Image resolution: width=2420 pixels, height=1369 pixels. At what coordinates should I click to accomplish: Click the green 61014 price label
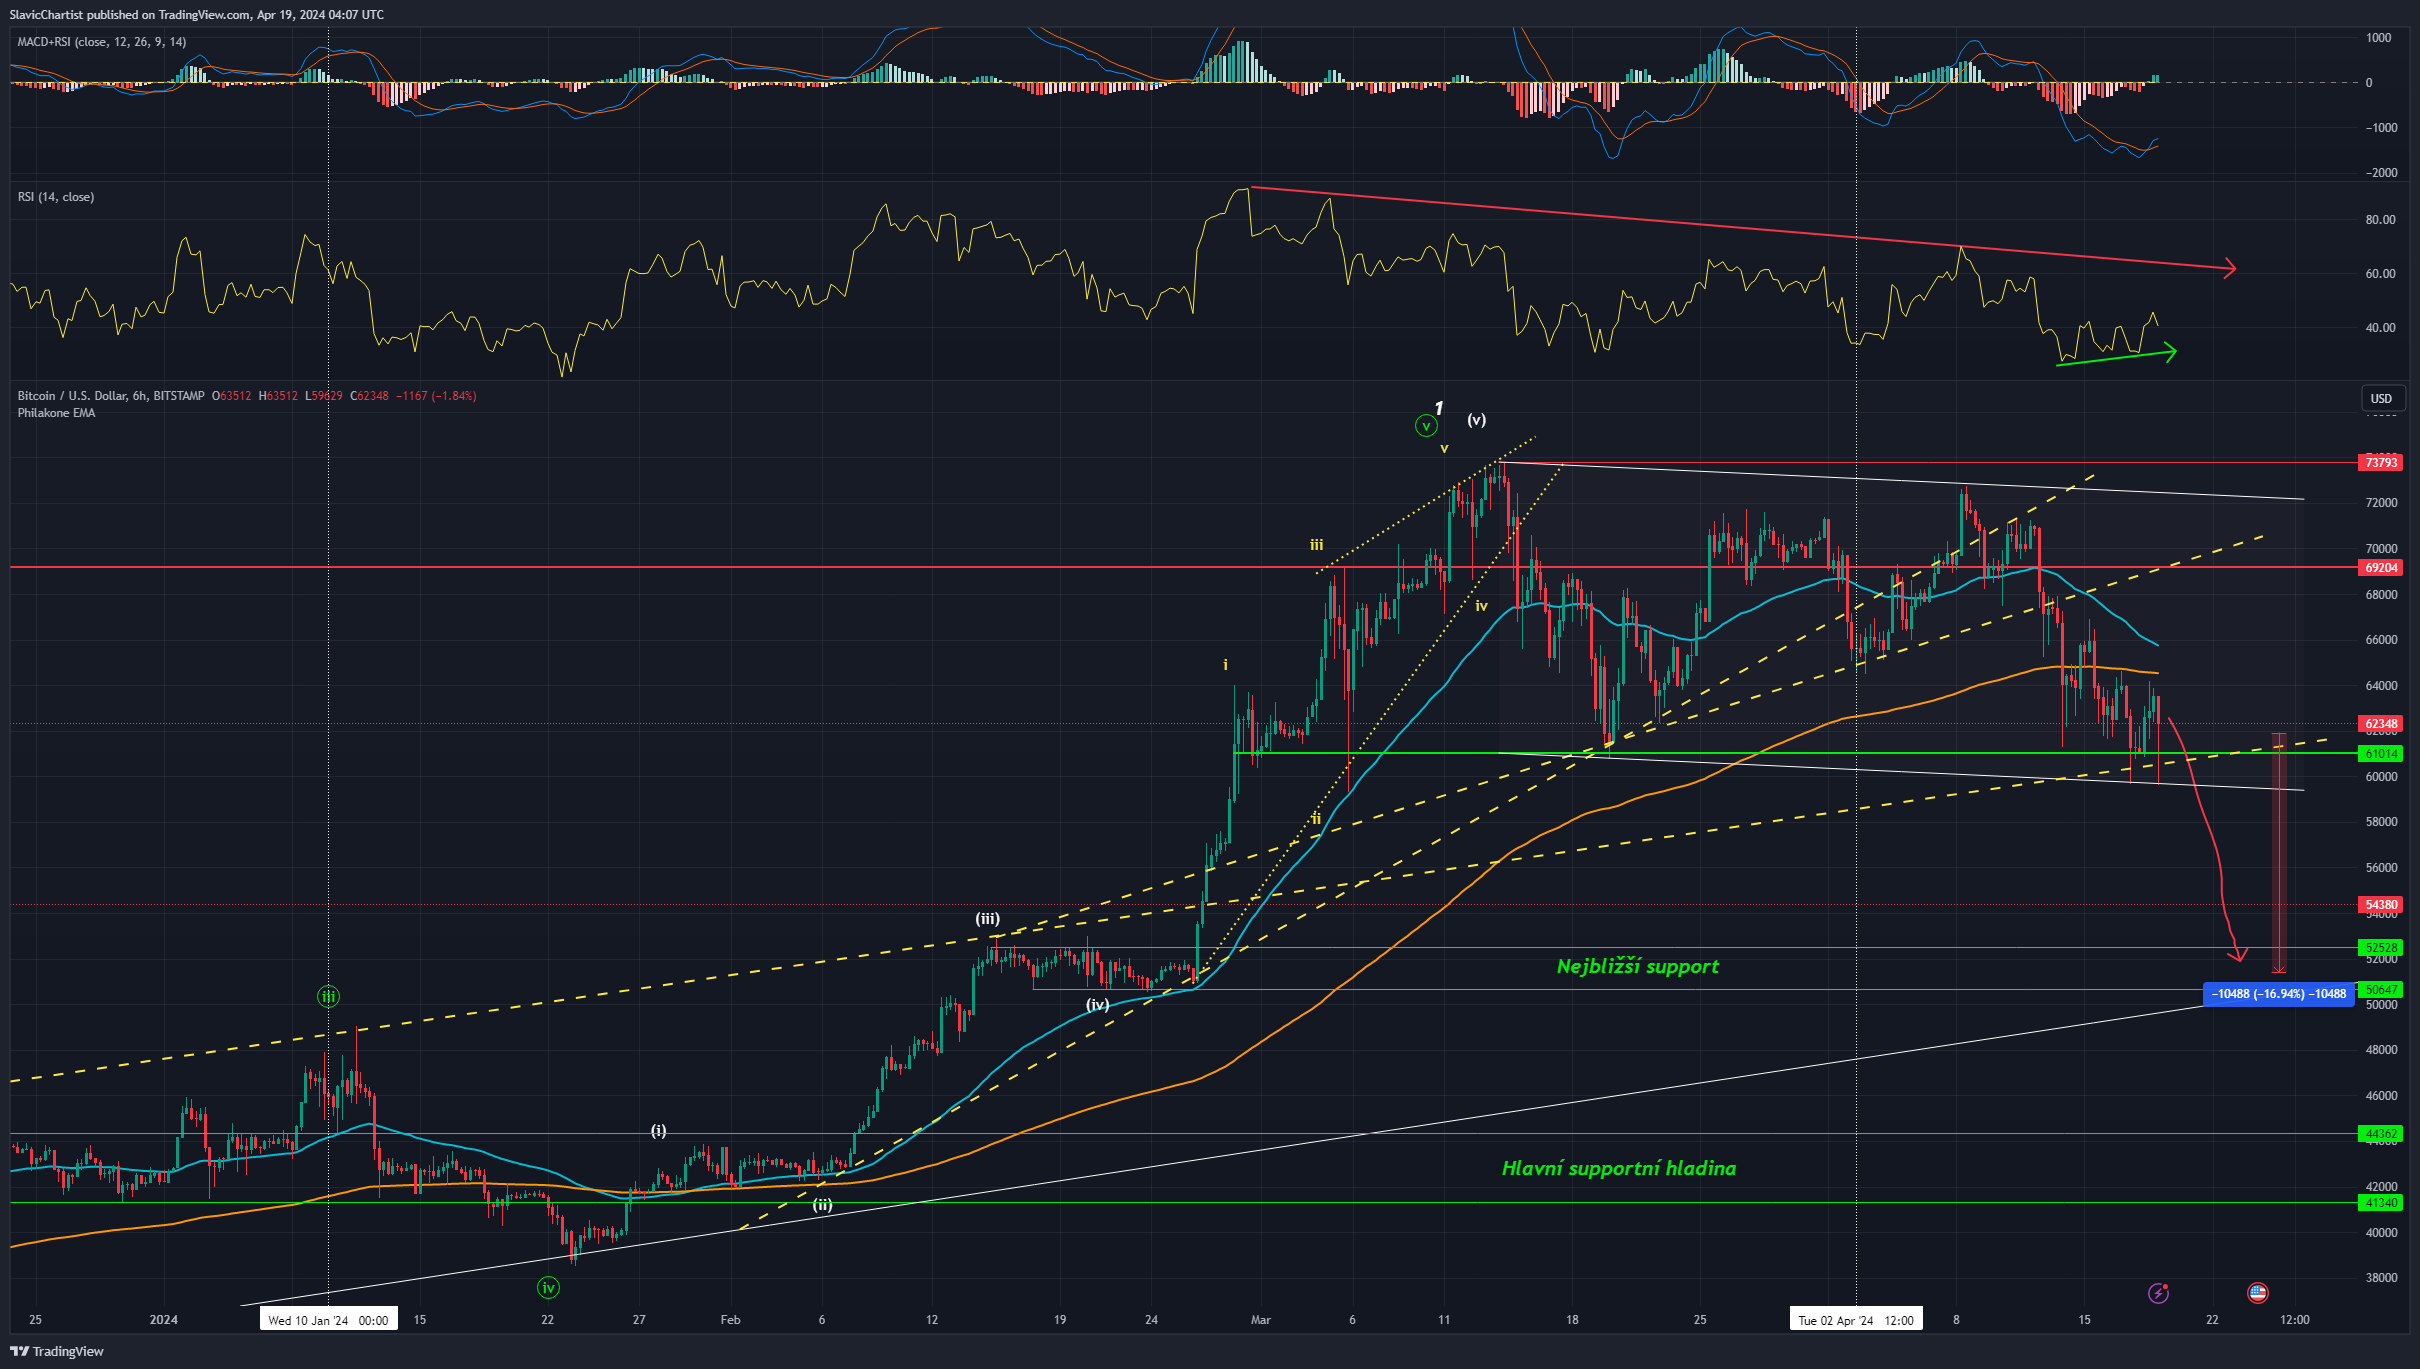click(x=2380, y=753)
